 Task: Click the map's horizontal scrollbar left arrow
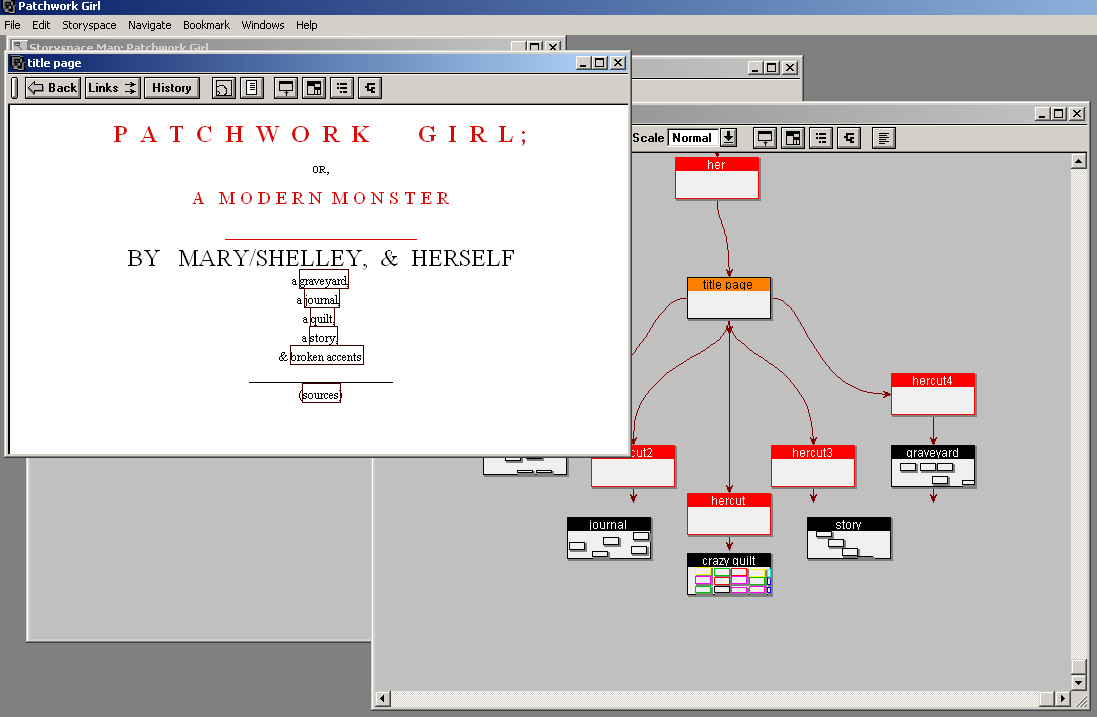383,698
